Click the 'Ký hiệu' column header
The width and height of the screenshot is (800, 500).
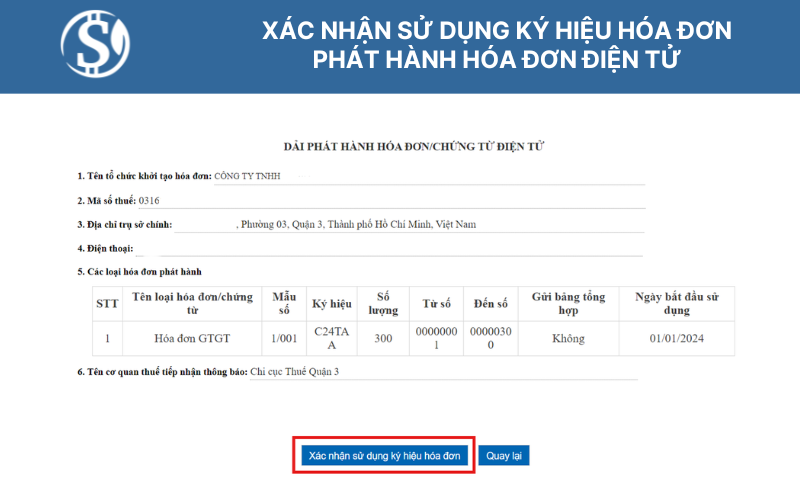coord(332,304)
